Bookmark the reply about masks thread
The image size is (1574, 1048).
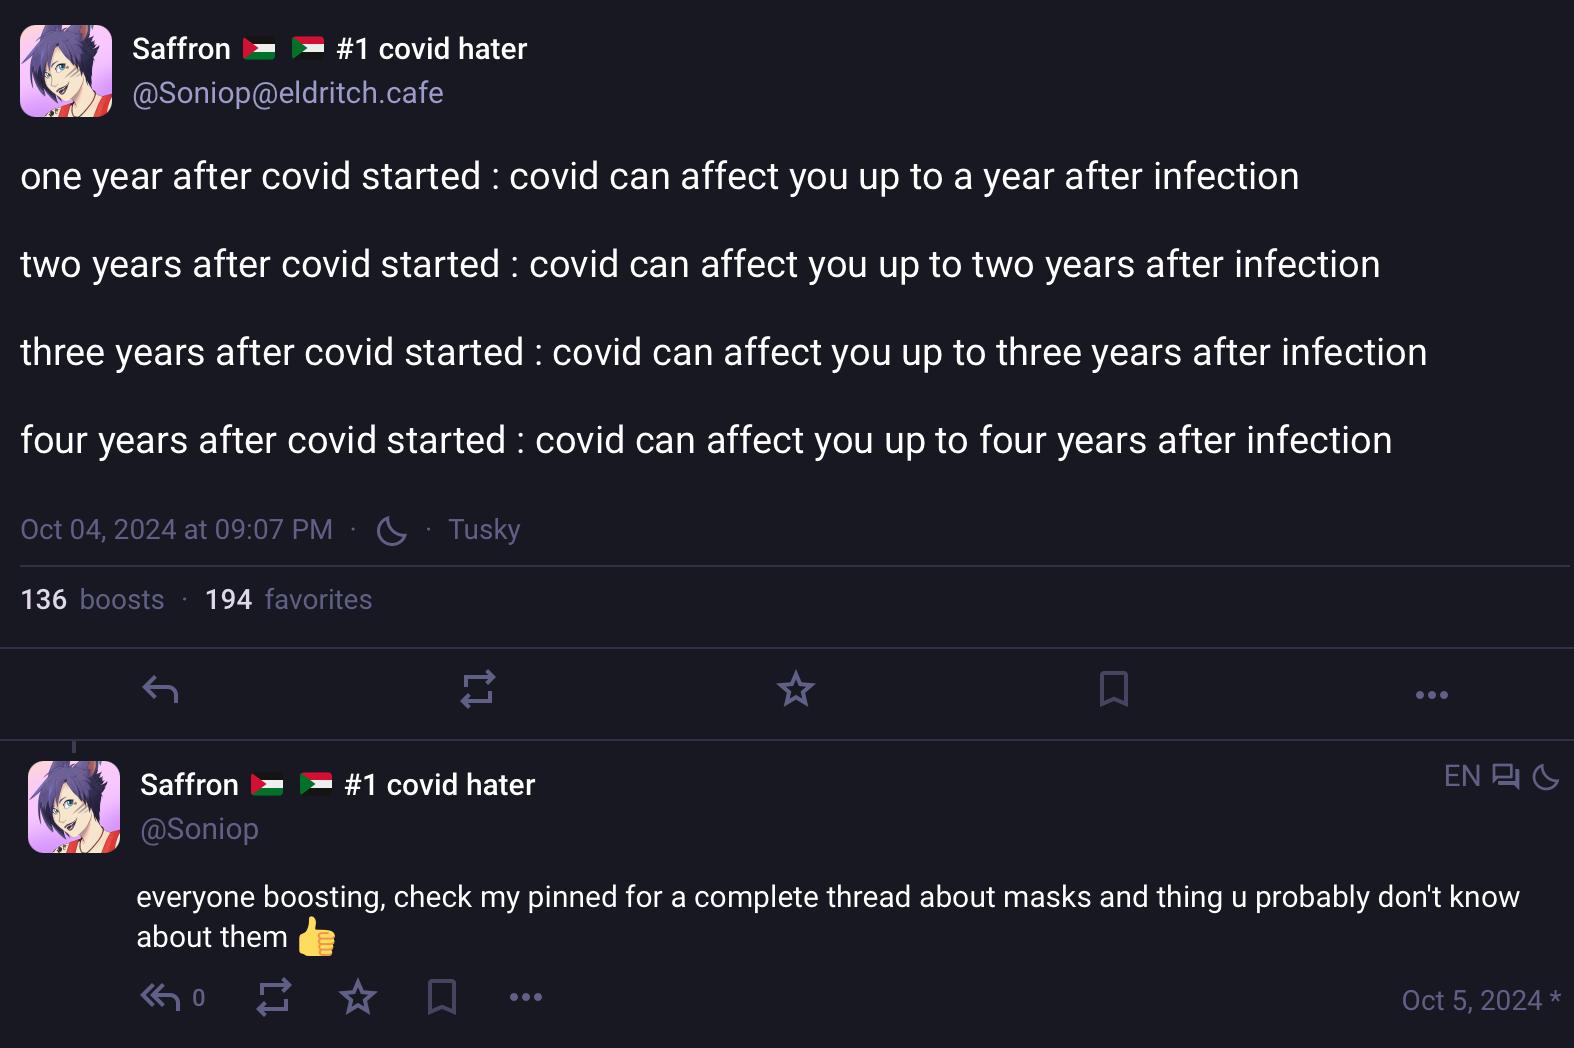[x=441, y=997]
